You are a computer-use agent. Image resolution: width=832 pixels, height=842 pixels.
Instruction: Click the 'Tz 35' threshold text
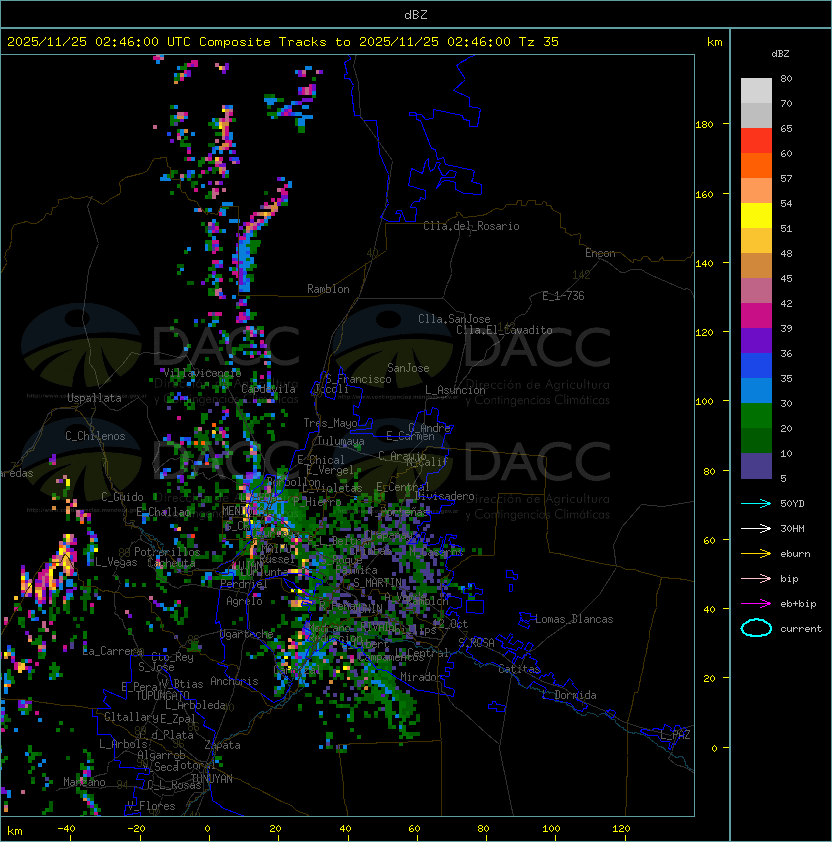coord(539,41)
